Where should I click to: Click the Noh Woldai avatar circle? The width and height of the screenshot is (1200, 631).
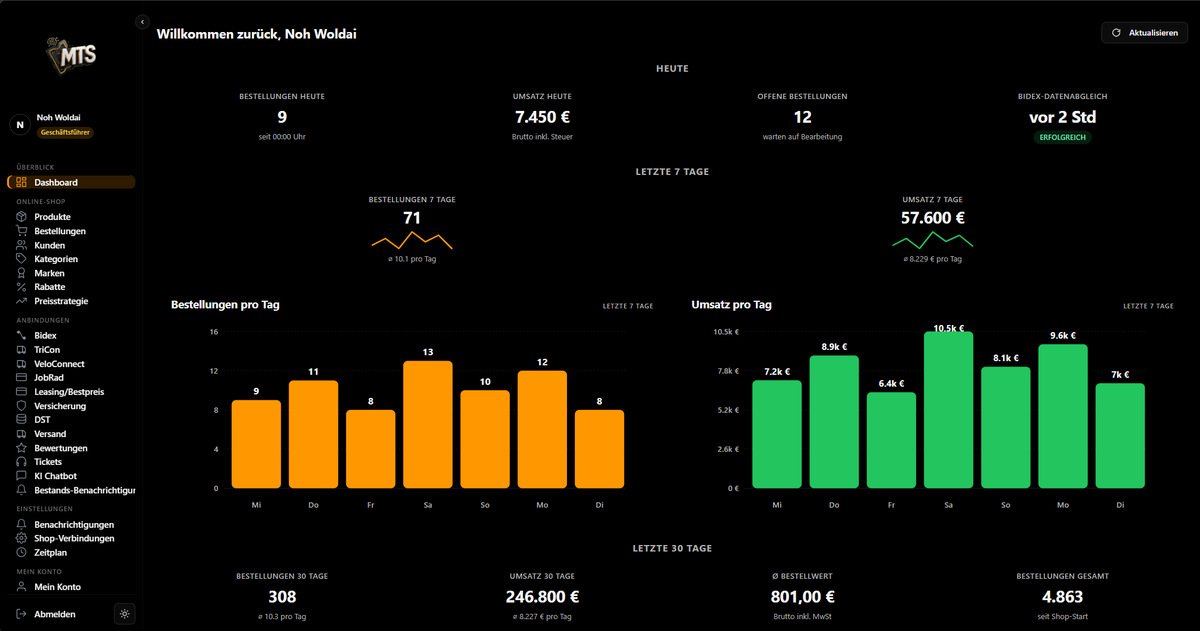[18, 125]
